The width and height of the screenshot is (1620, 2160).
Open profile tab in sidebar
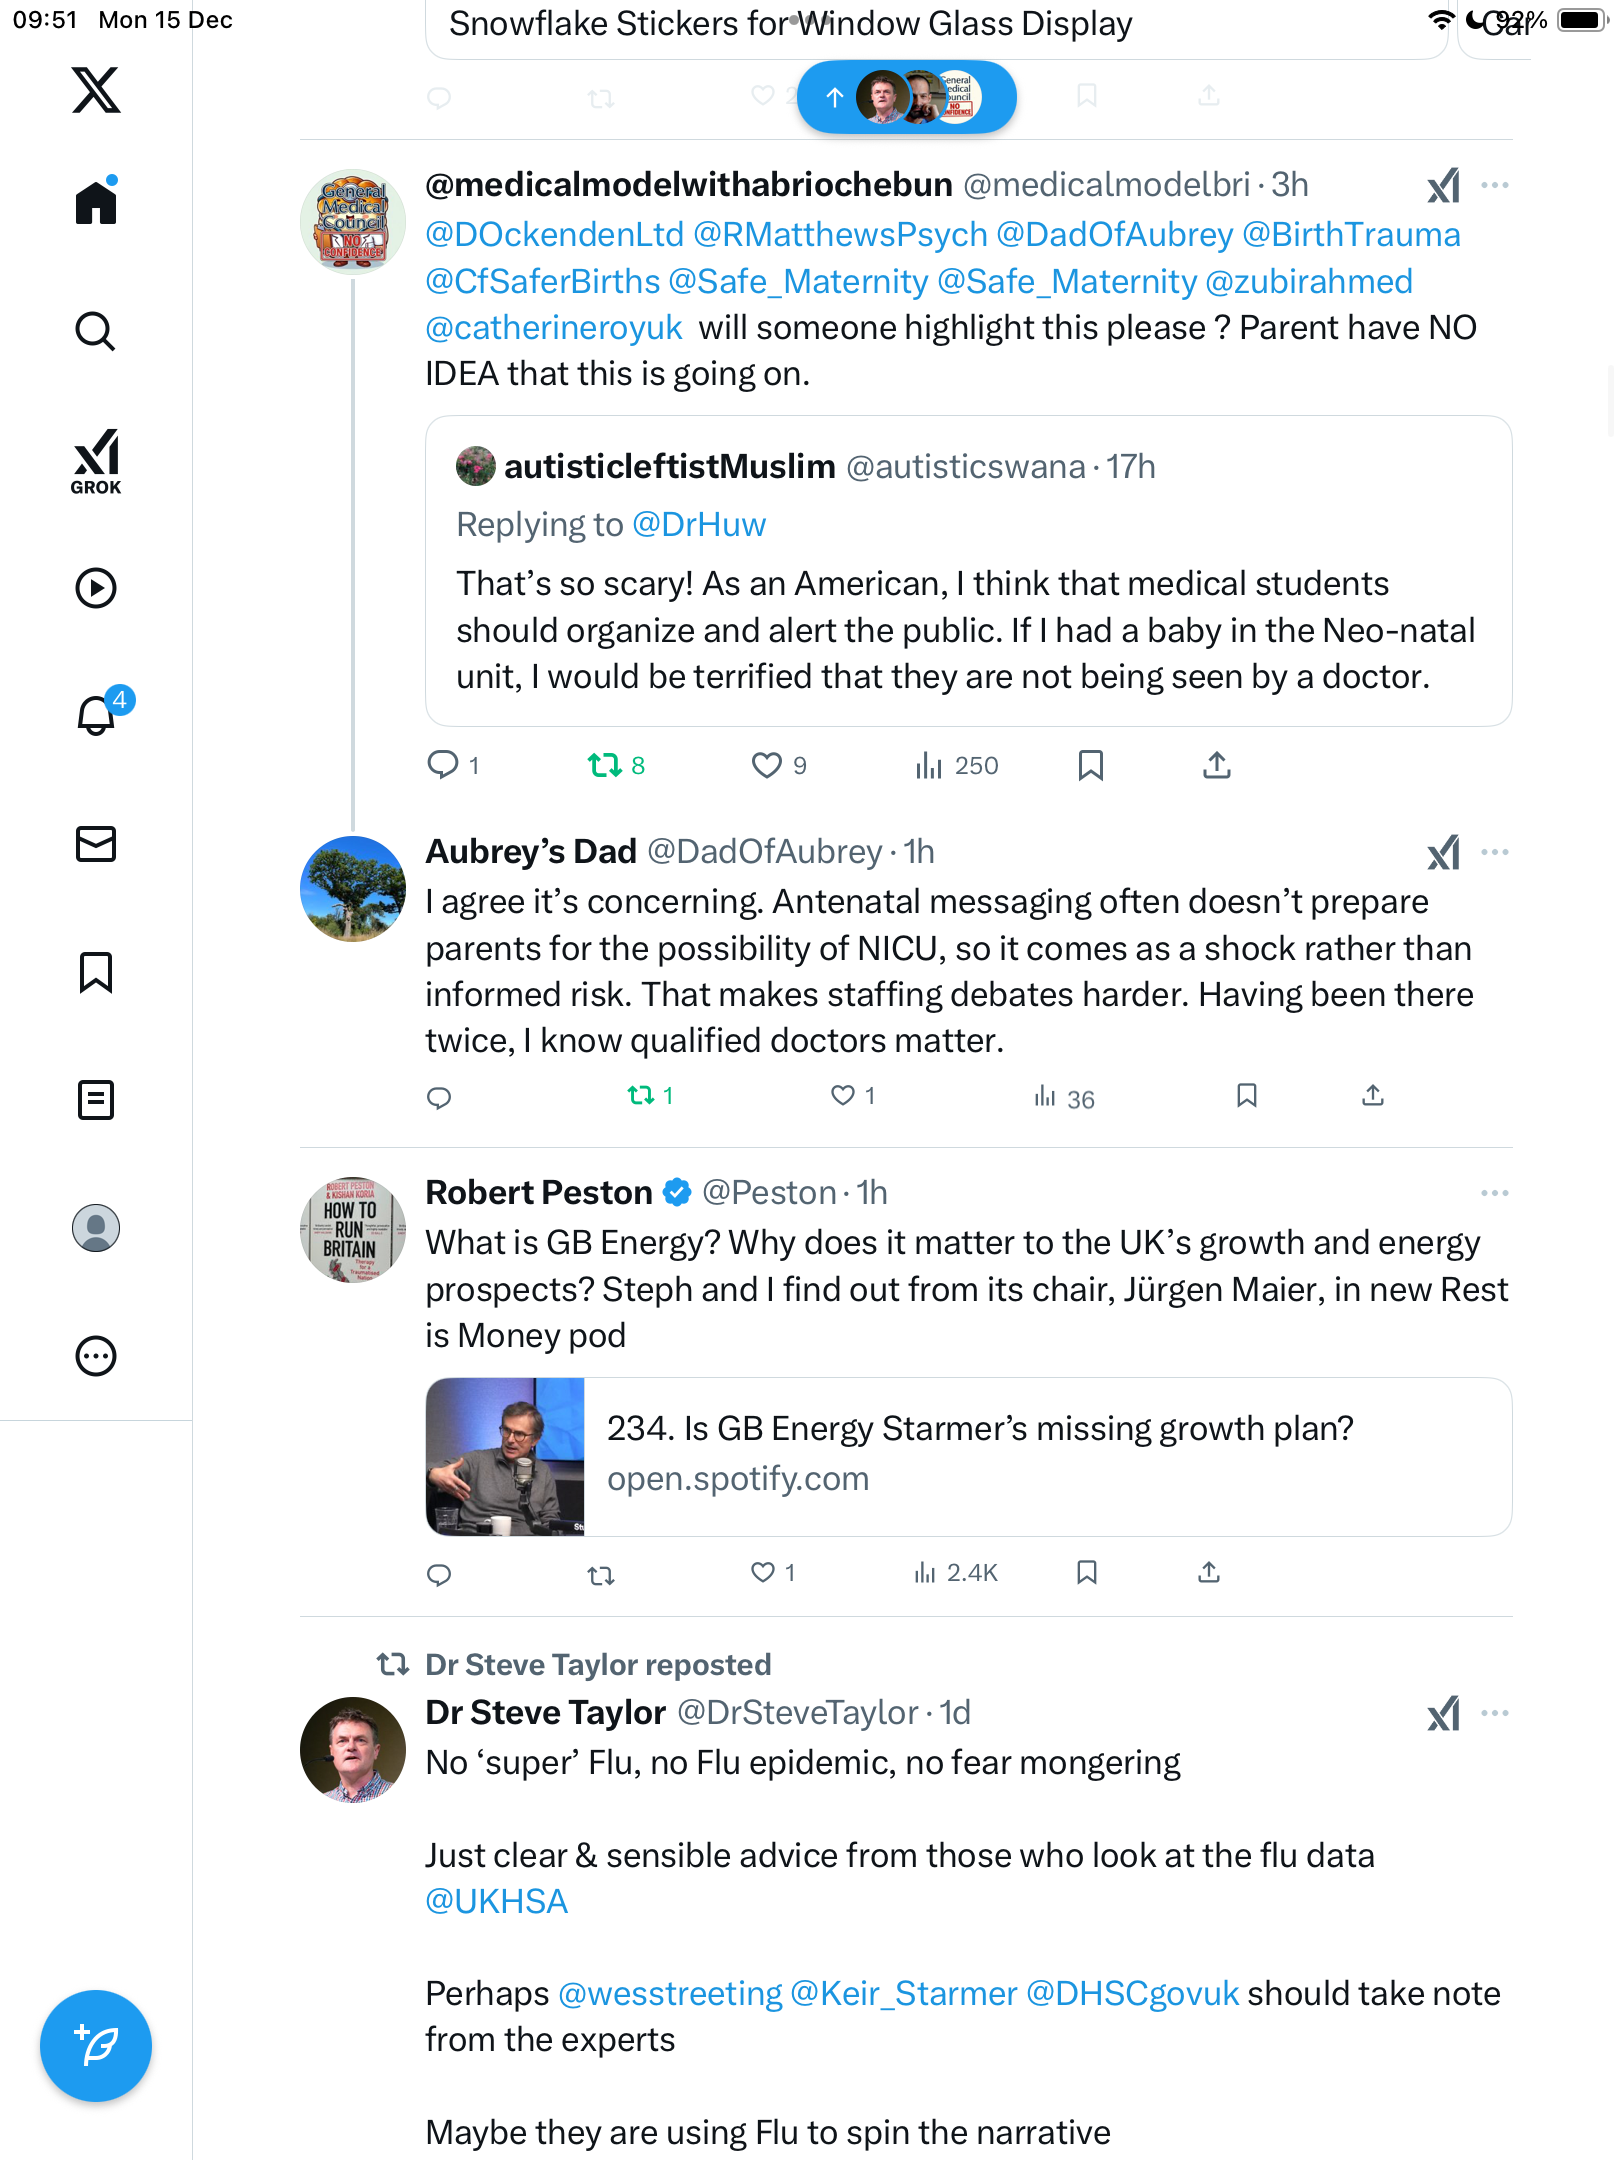[96, 1228]
